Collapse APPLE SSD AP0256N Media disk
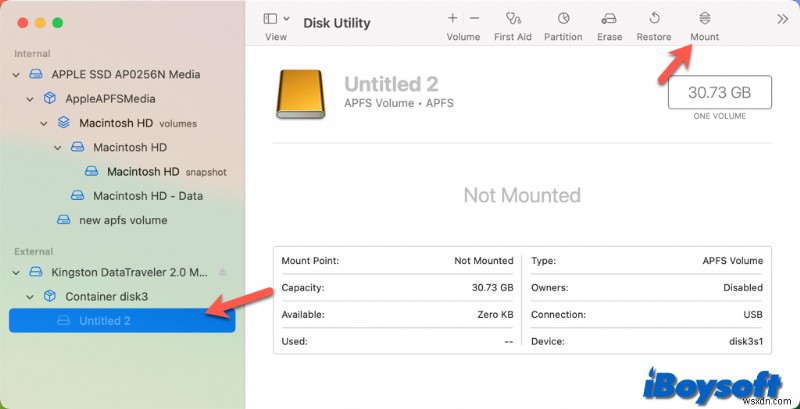 tap(16, 74)
